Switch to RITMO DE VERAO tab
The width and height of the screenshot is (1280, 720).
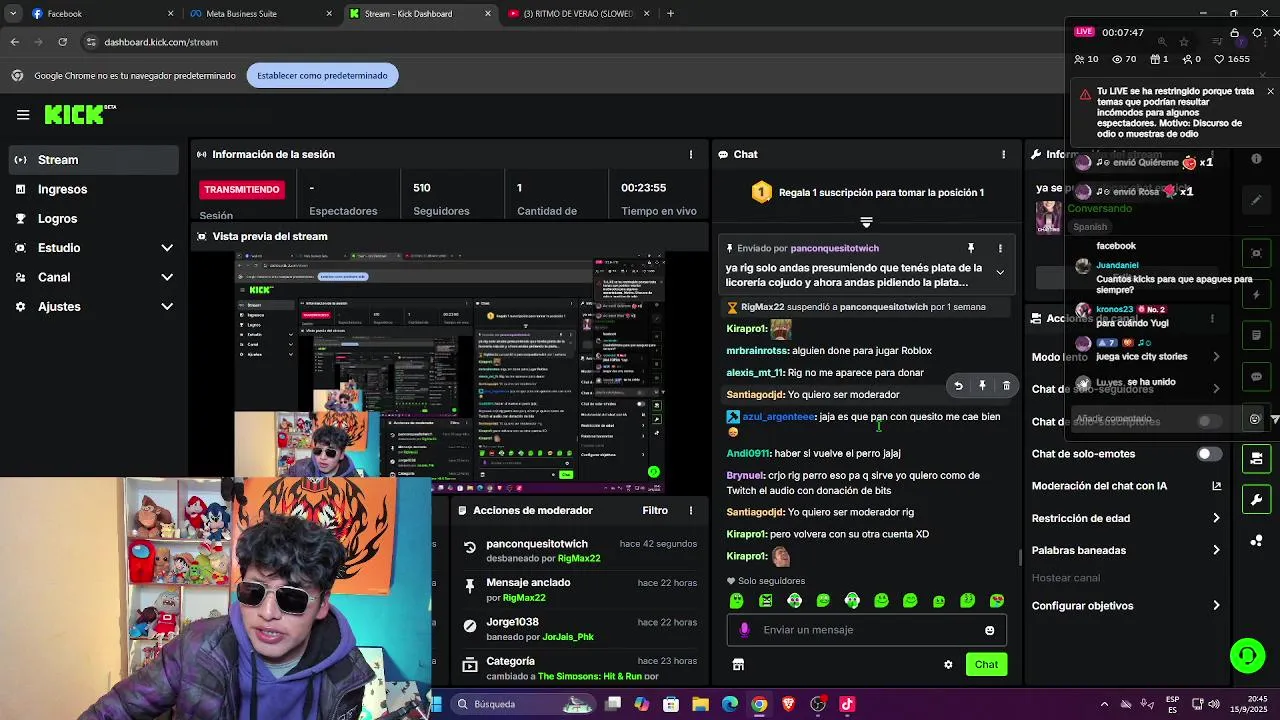click(580, 13)
